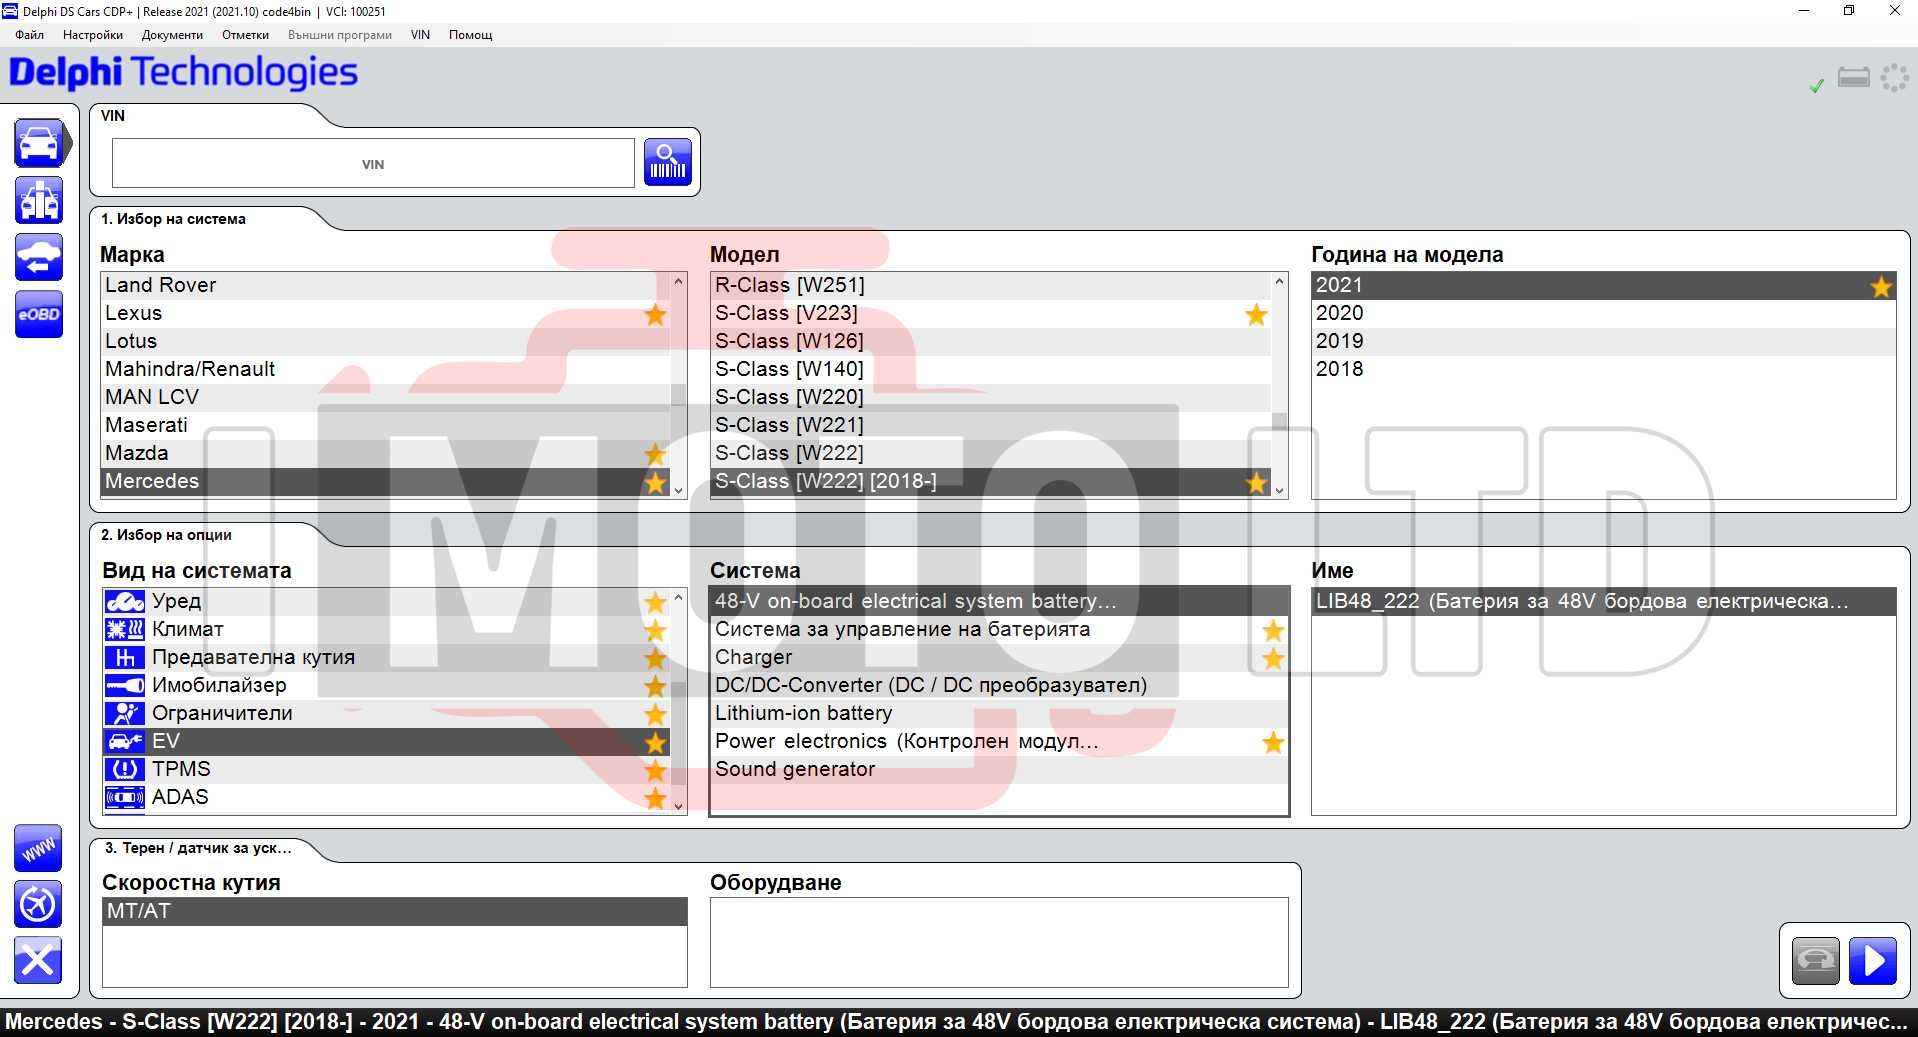Select Lotus in the brand list
The height and width of the screenshot is (1037, 1918).
click(386, 341)
